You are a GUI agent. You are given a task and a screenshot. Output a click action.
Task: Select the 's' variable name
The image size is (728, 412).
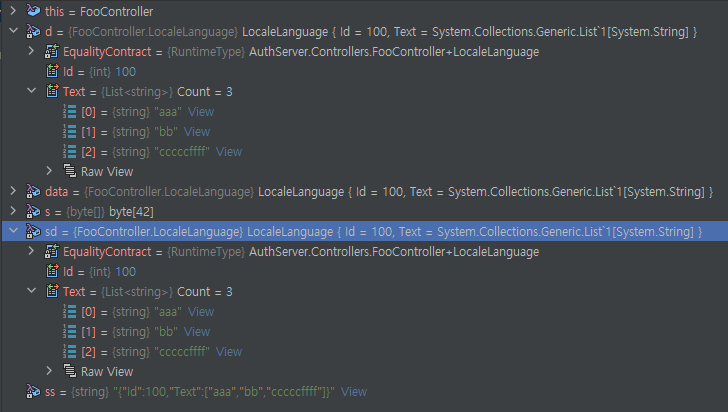47,212
